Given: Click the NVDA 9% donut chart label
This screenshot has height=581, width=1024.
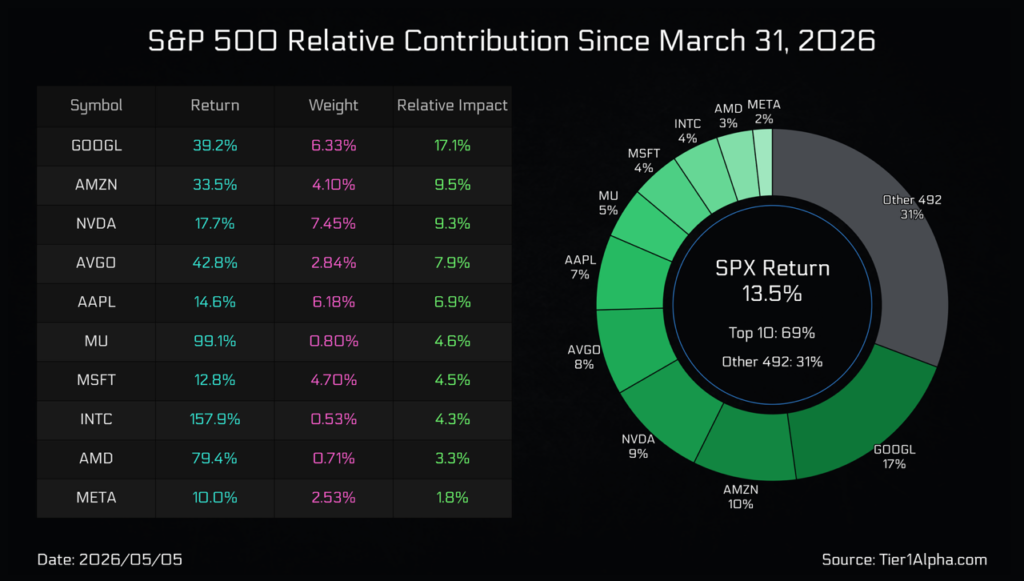Looking at the screenshot, I should (638, 446).
